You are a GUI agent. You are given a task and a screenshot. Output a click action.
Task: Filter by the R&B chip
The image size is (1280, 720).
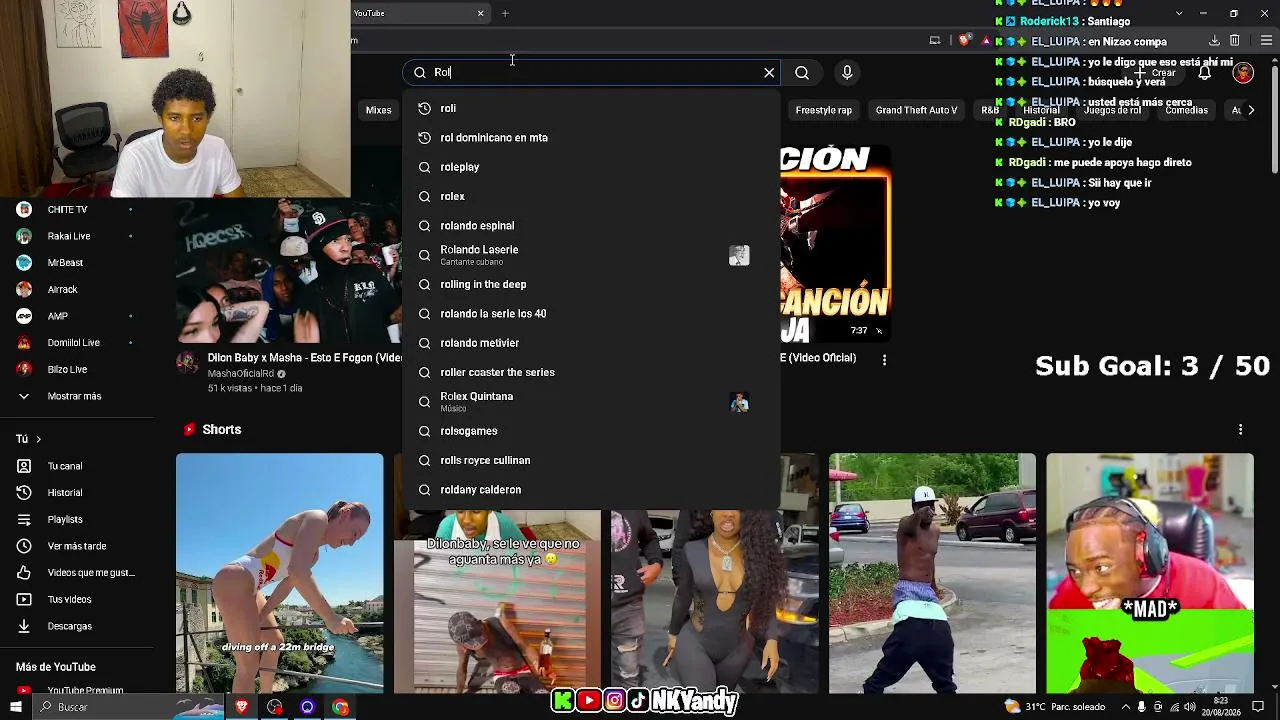click(x=990, y=110)
